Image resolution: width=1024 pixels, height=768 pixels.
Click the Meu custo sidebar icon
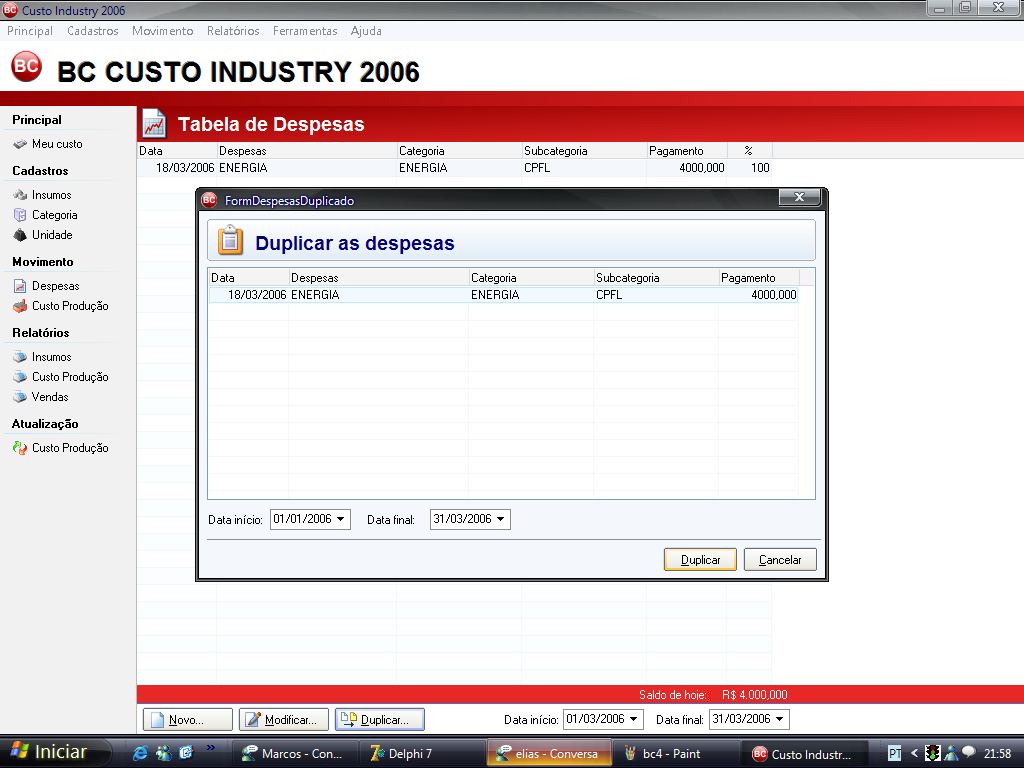tap(20, 144)
